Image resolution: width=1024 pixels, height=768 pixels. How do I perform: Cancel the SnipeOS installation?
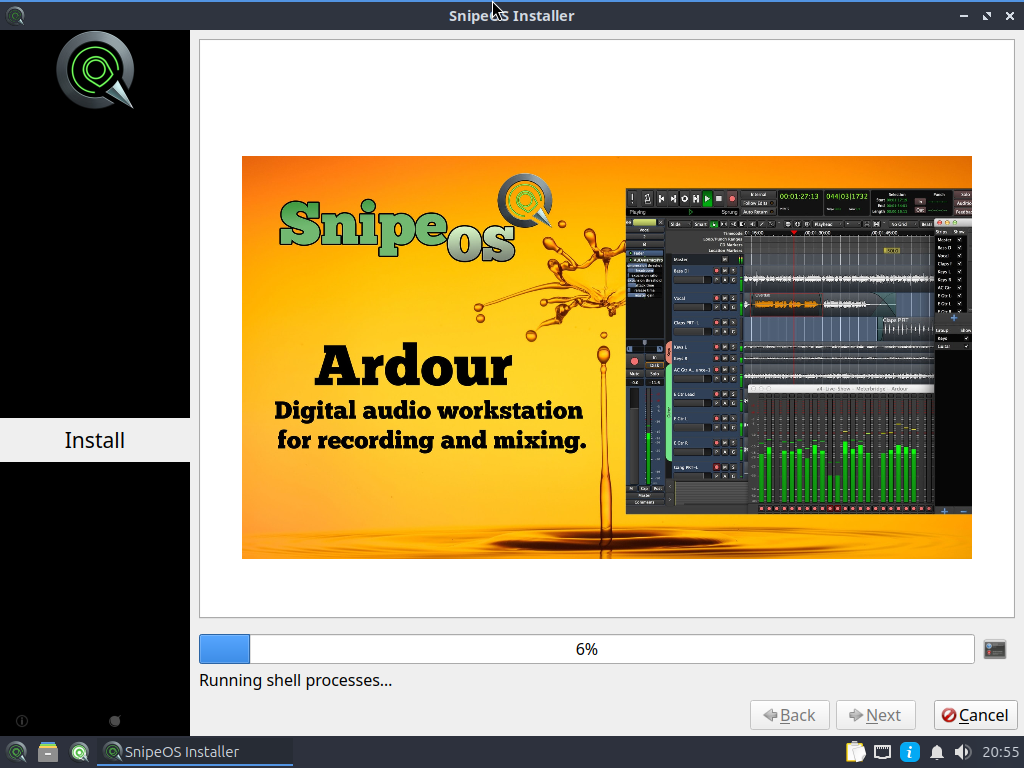tap(975, 715)
